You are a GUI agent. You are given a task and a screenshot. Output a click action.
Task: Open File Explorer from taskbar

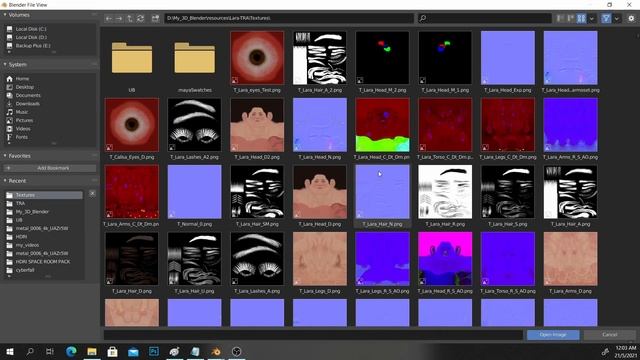(92, 351)
